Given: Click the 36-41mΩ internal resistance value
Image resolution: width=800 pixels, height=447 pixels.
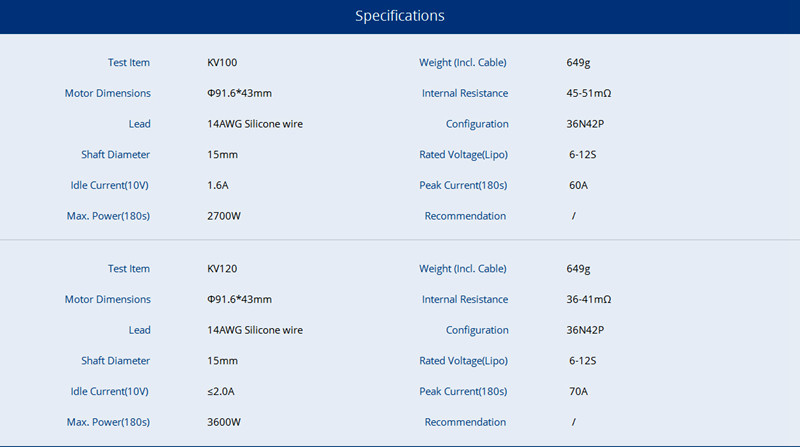Looking at the screenshot, I should (x=588, y=300).
